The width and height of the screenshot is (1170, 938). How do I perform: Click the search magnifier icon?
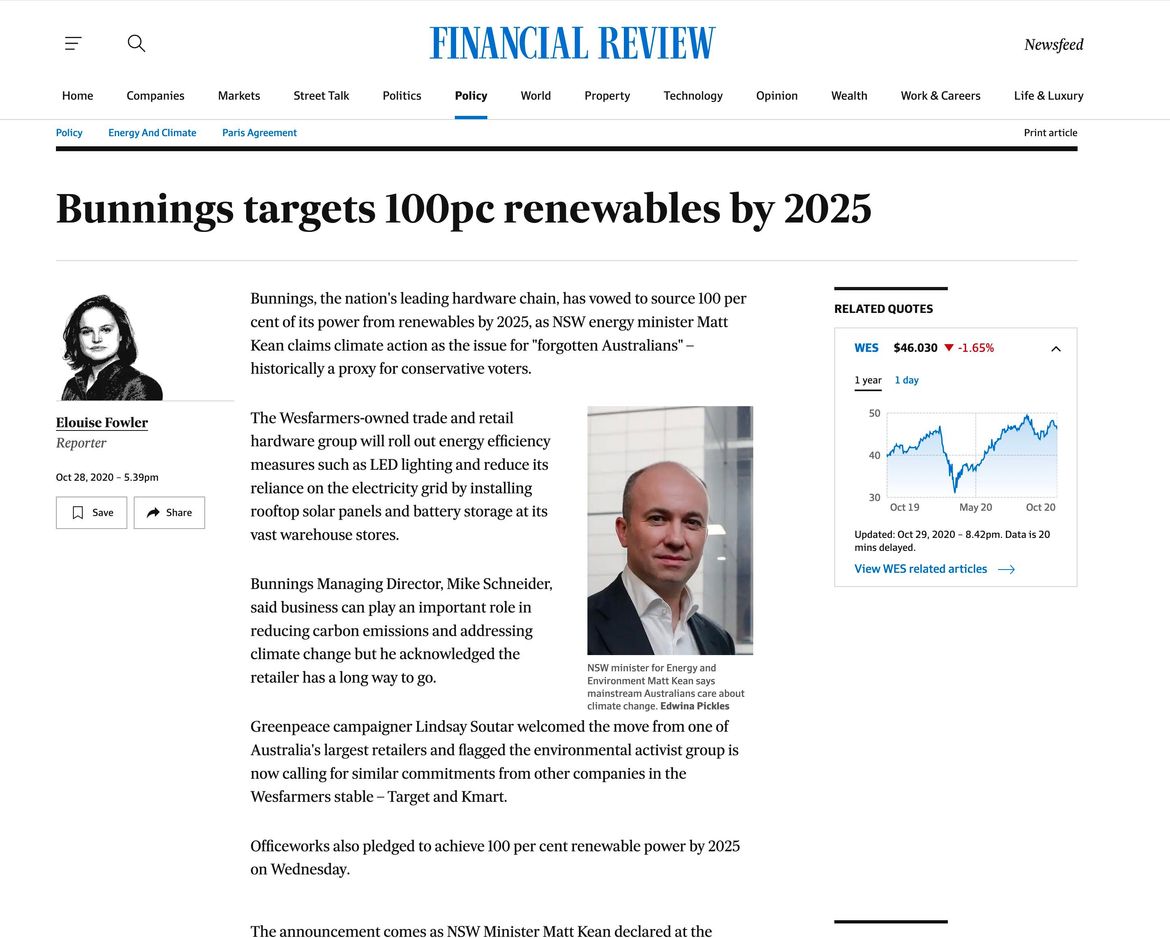pos(136,43)
